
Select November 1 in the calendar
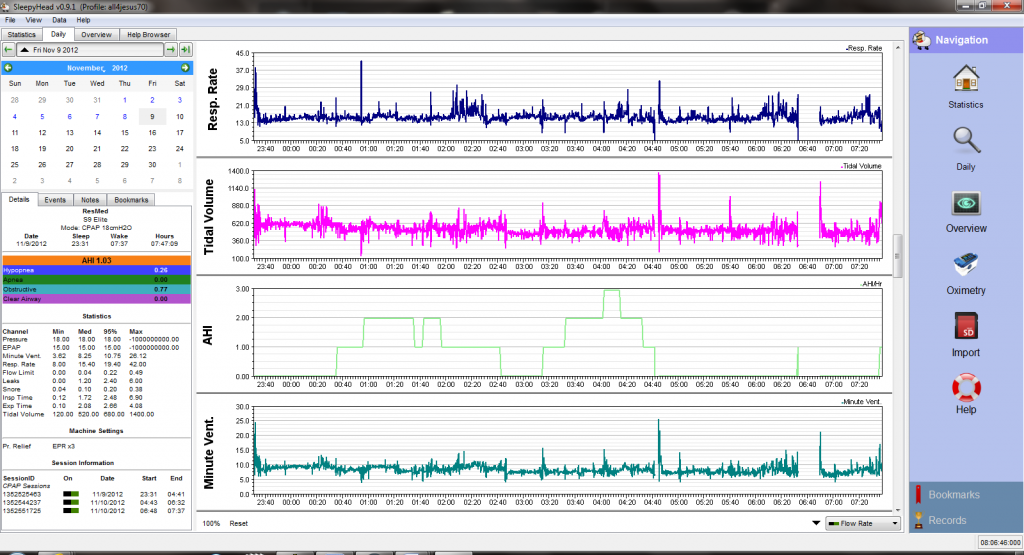(x=125, y=100)
